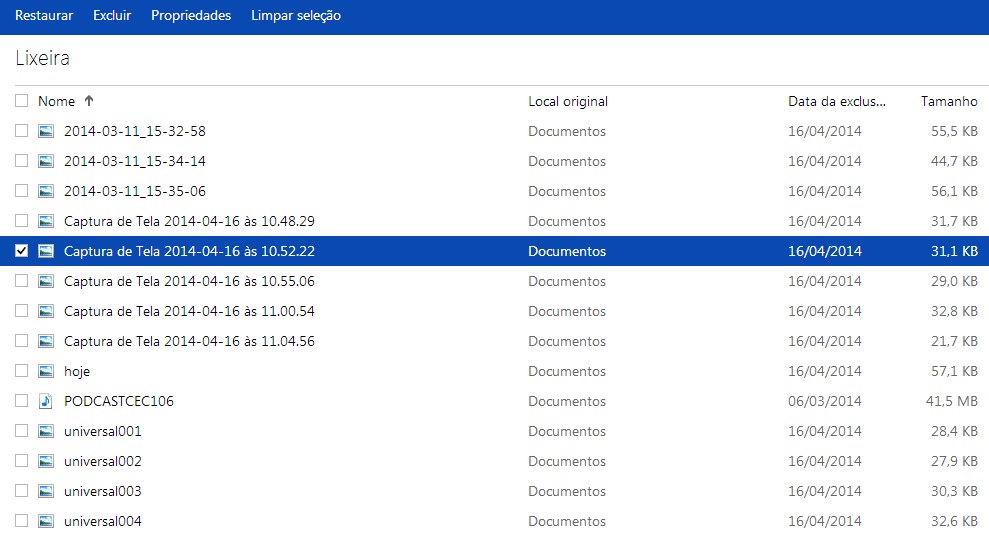
Task: Sort by Data da exclusão column header
Action: click(837, 101)
